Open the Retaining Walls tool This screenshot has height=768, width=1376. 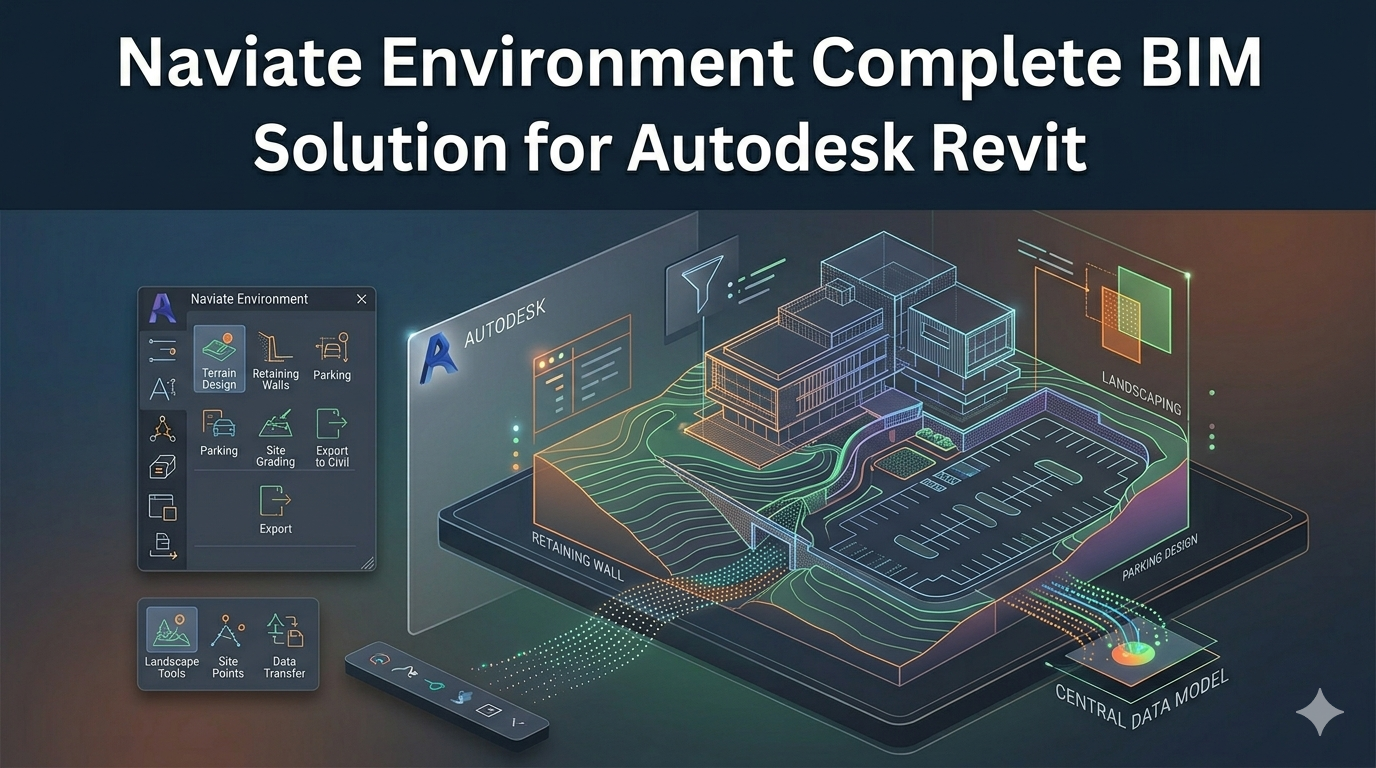click(x=275, y=358)
